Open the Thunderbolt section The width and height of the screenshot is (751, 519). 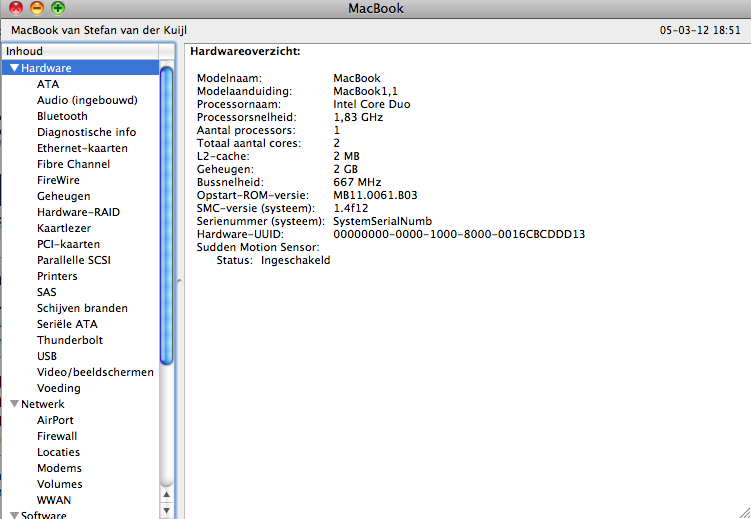[x=70, y=340]
